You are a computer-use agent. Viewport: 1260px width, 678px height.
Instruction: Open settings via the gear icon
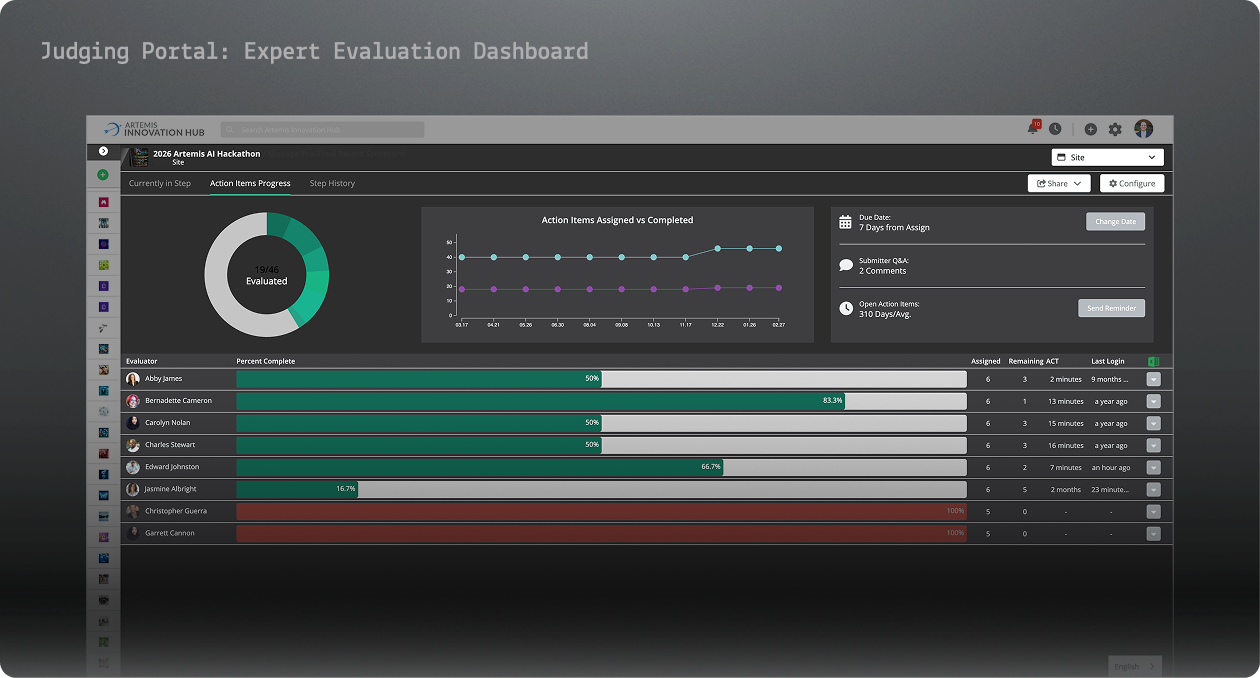coord(1114,128)
